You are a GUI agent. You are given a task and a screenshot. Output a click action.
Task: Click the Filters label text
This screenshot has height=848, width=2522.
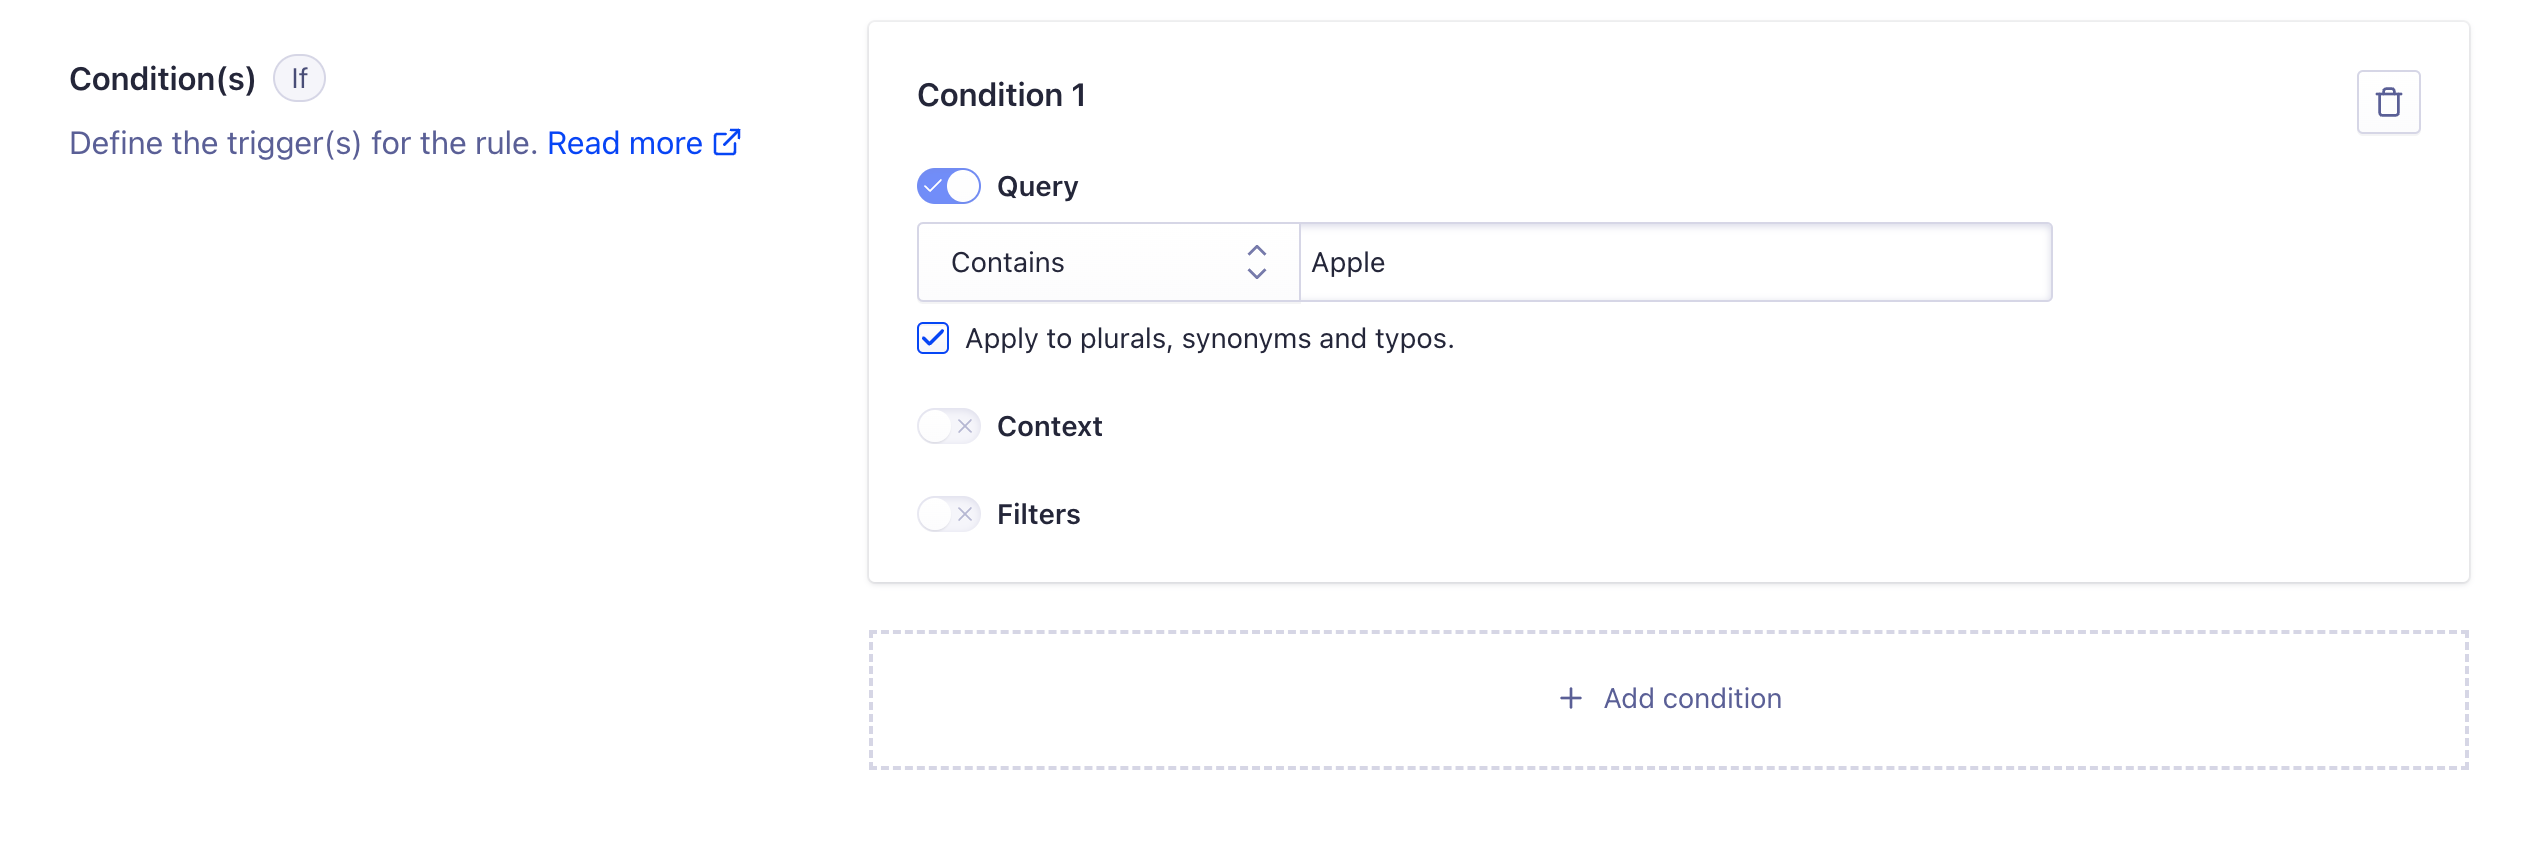1038,514
